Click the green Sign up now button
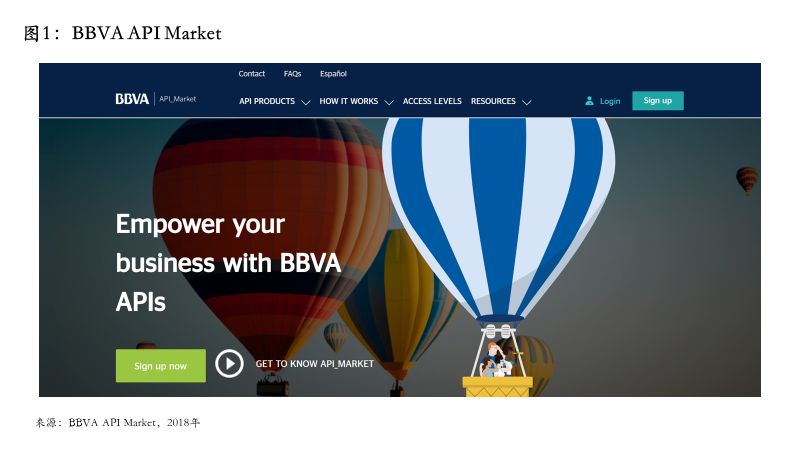 (x=161, y=366)
